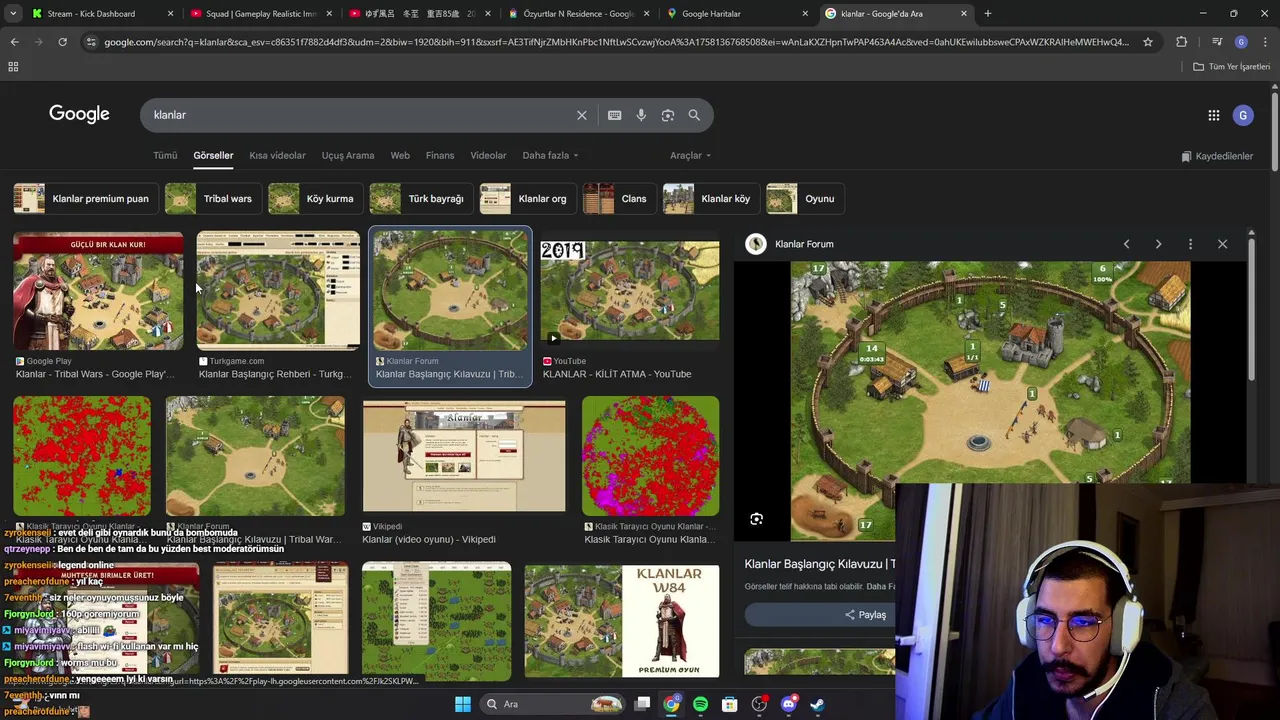The width and height of the screenshot is (1280, 720).
Task: Close the image preview panel
Action: (1222, 244)
